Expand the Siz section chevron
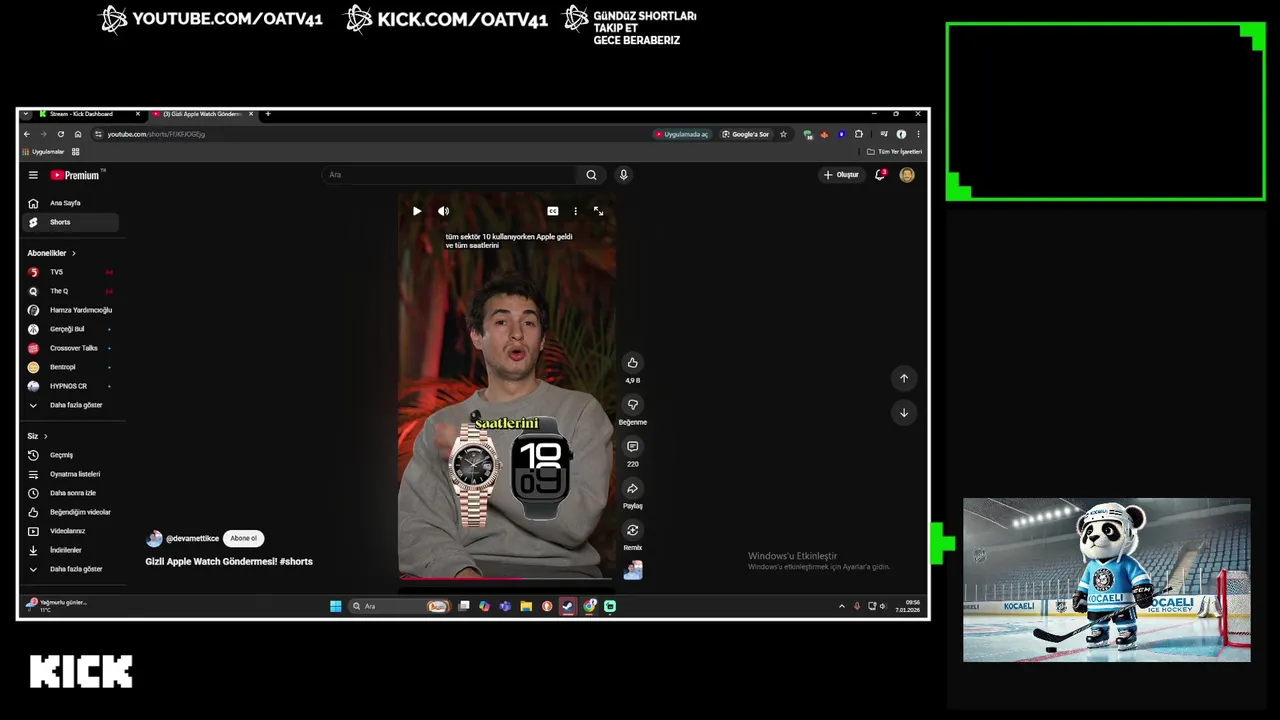Screen dimensions: 1280x720 coord(45,436)
